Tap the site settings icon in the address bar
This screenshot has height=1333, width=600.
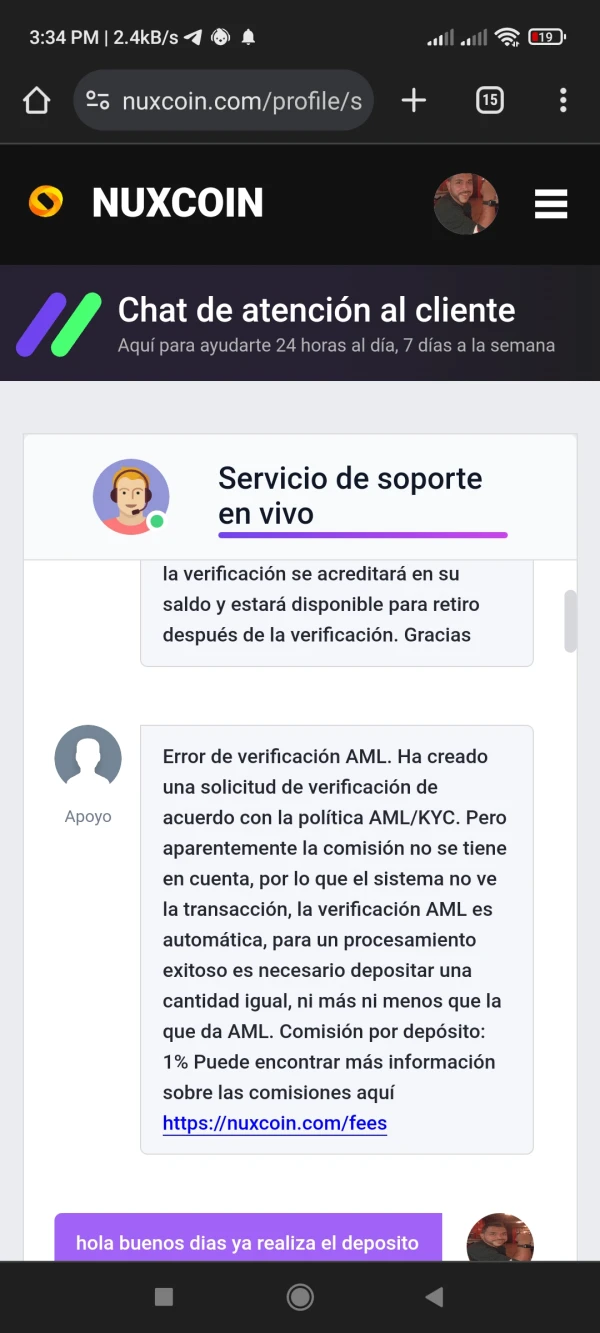click(x=97, y=100)
